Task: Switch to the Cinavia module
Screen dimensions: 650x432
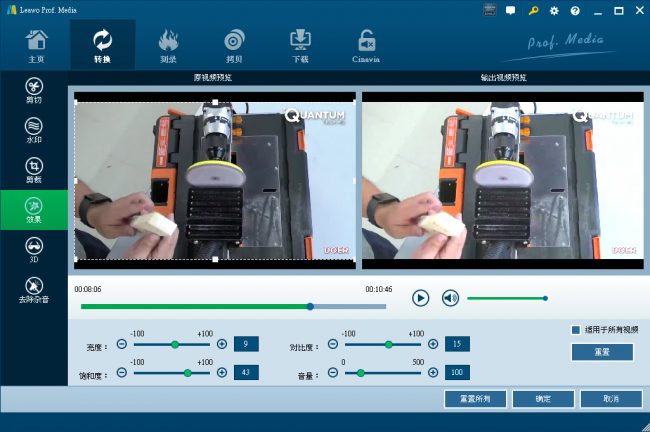Action: coord(367,45)
